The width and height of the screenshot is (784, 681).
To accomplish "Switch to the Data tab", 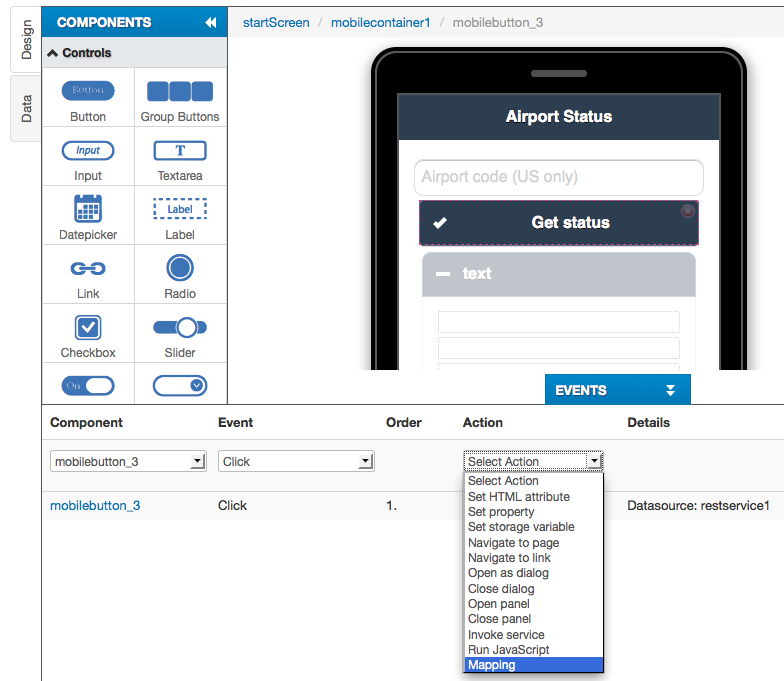I will pyautogui.click(x=26, y=108).
